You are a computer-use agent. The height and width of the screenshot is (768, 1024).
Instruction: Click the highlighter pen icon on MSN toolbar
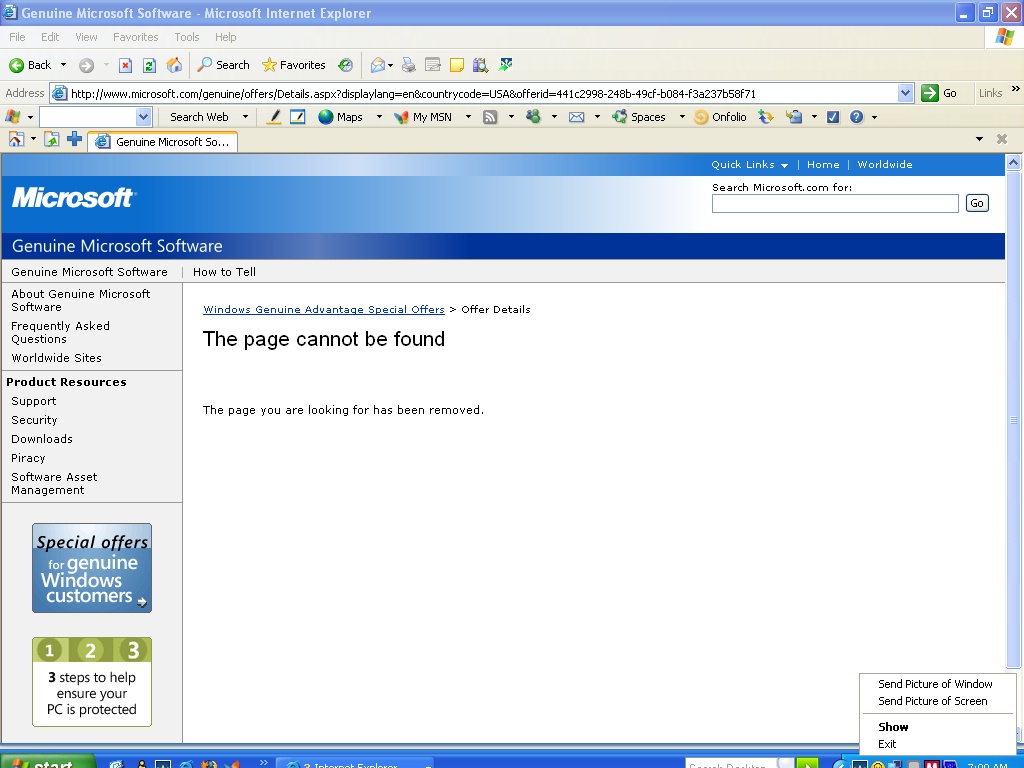tap(274, 117)
